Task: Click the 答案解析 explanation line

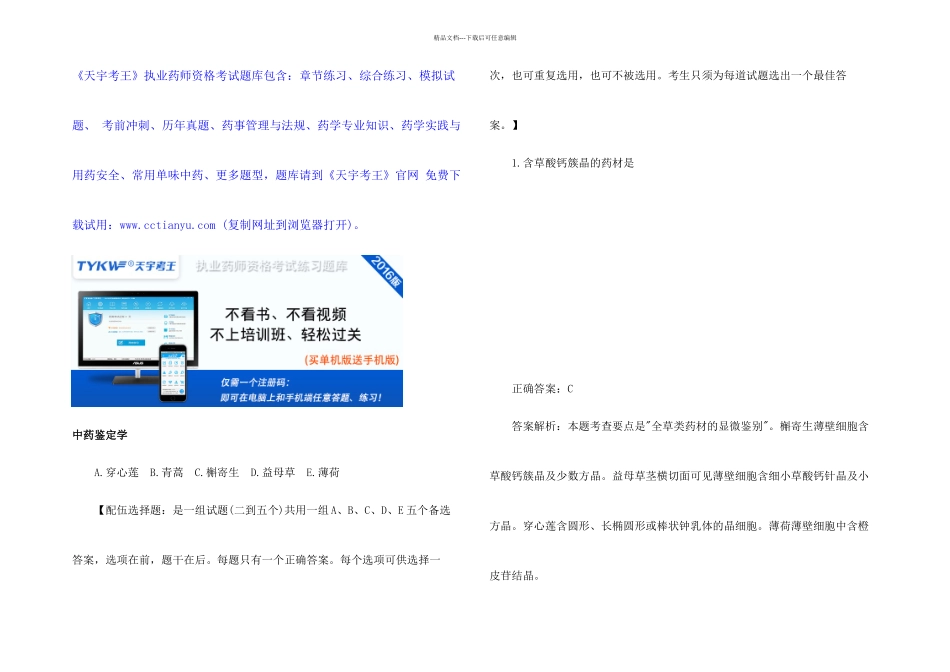Action: click(x=690, y=427)
